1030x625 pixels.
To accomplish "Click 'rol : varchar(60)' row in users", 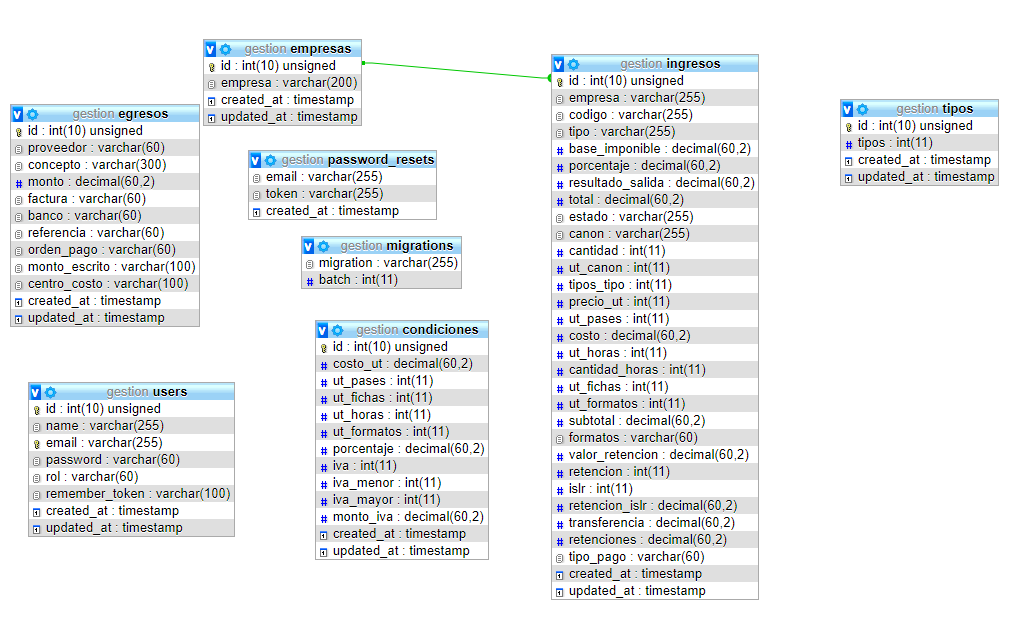I will click(131, 476).
